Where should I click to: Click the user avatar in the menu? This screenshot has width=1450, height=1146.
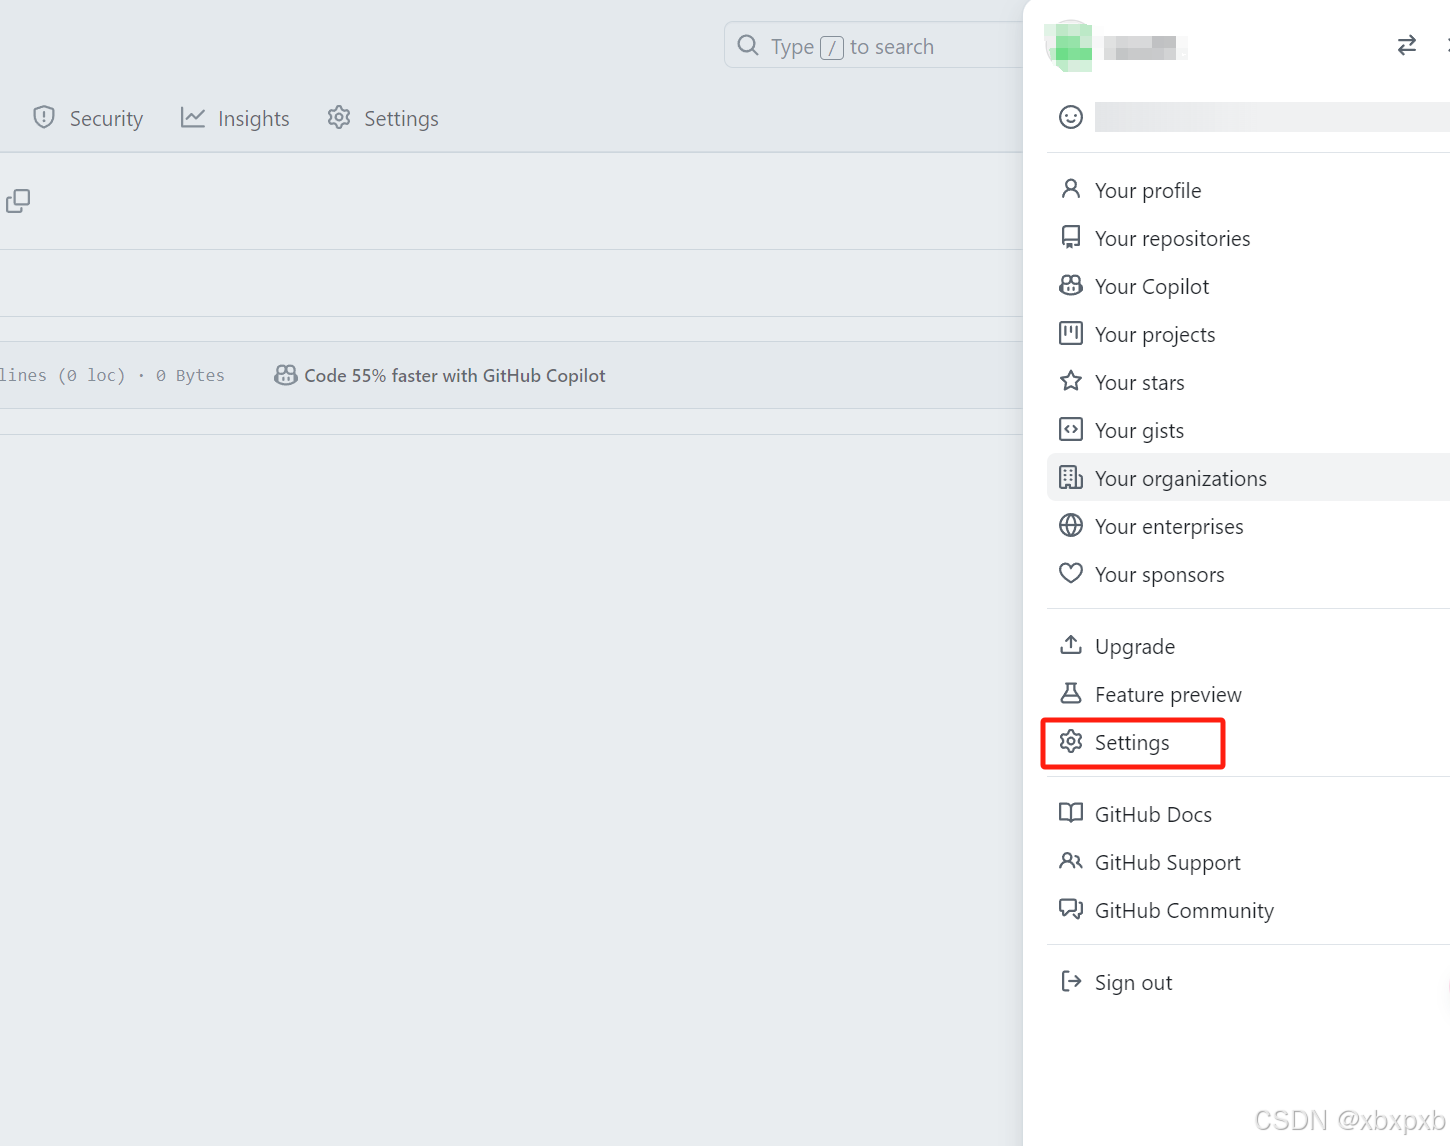1069,46
